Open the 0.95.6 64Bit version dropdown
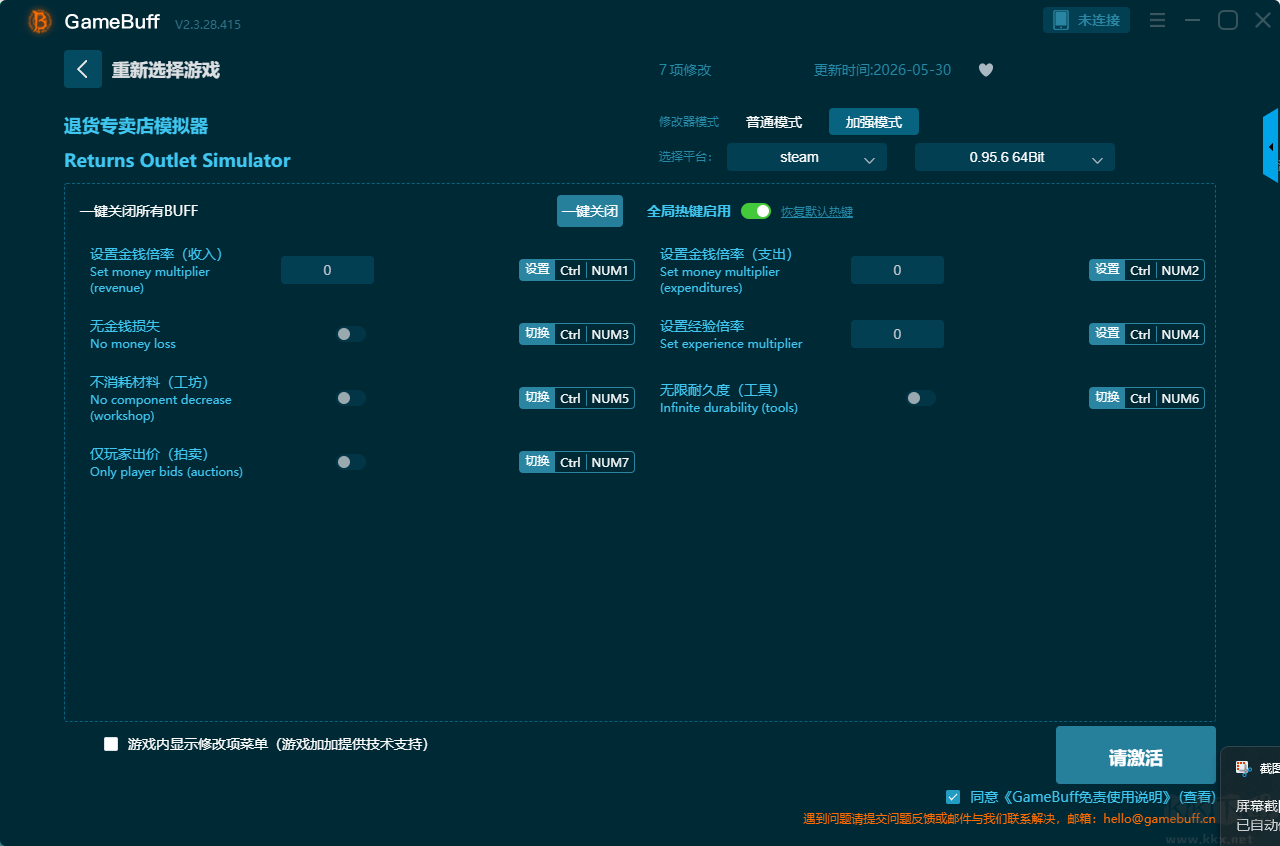 pyautogui.click(x=1015, y=157)
